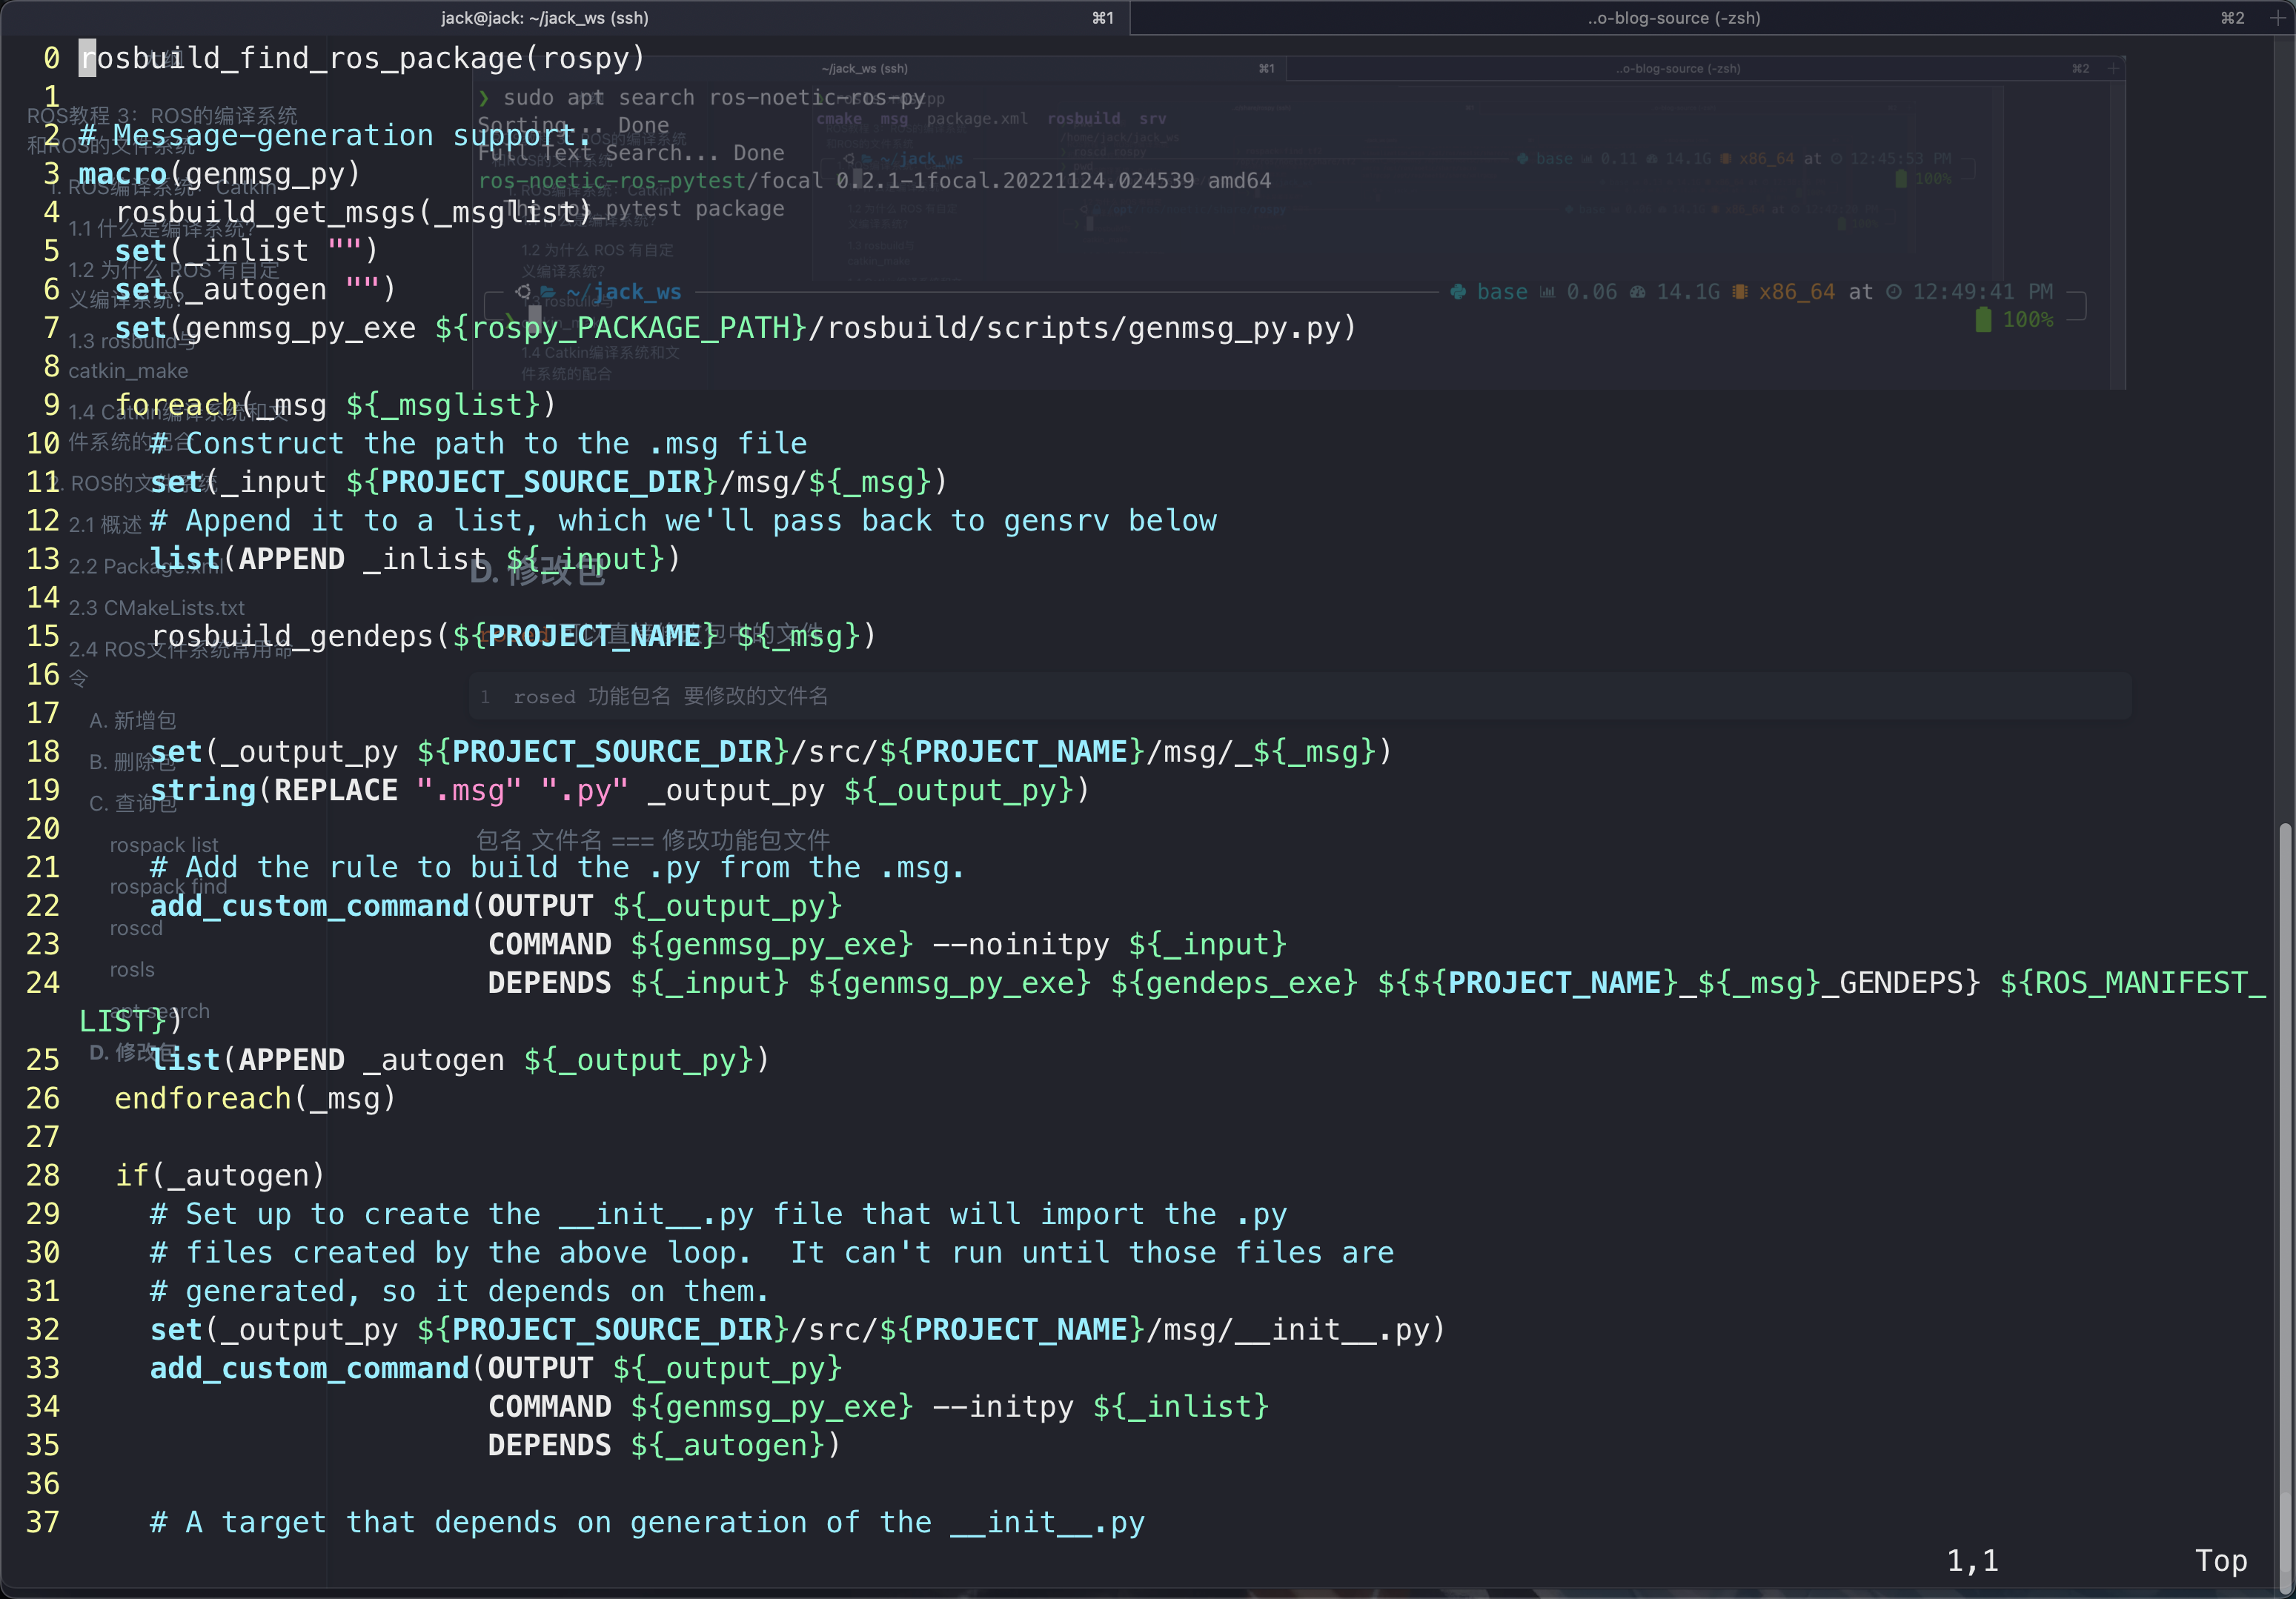
Task: Click rosbuild_get_msgs(_msglist) on line 4
Action: coord(354,212)
